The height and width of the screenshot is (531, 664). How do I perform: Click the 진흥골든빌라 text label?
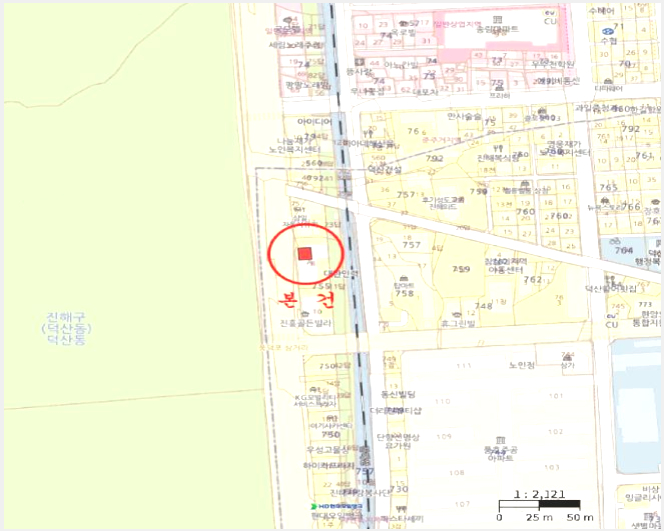(x=306, y=323)
